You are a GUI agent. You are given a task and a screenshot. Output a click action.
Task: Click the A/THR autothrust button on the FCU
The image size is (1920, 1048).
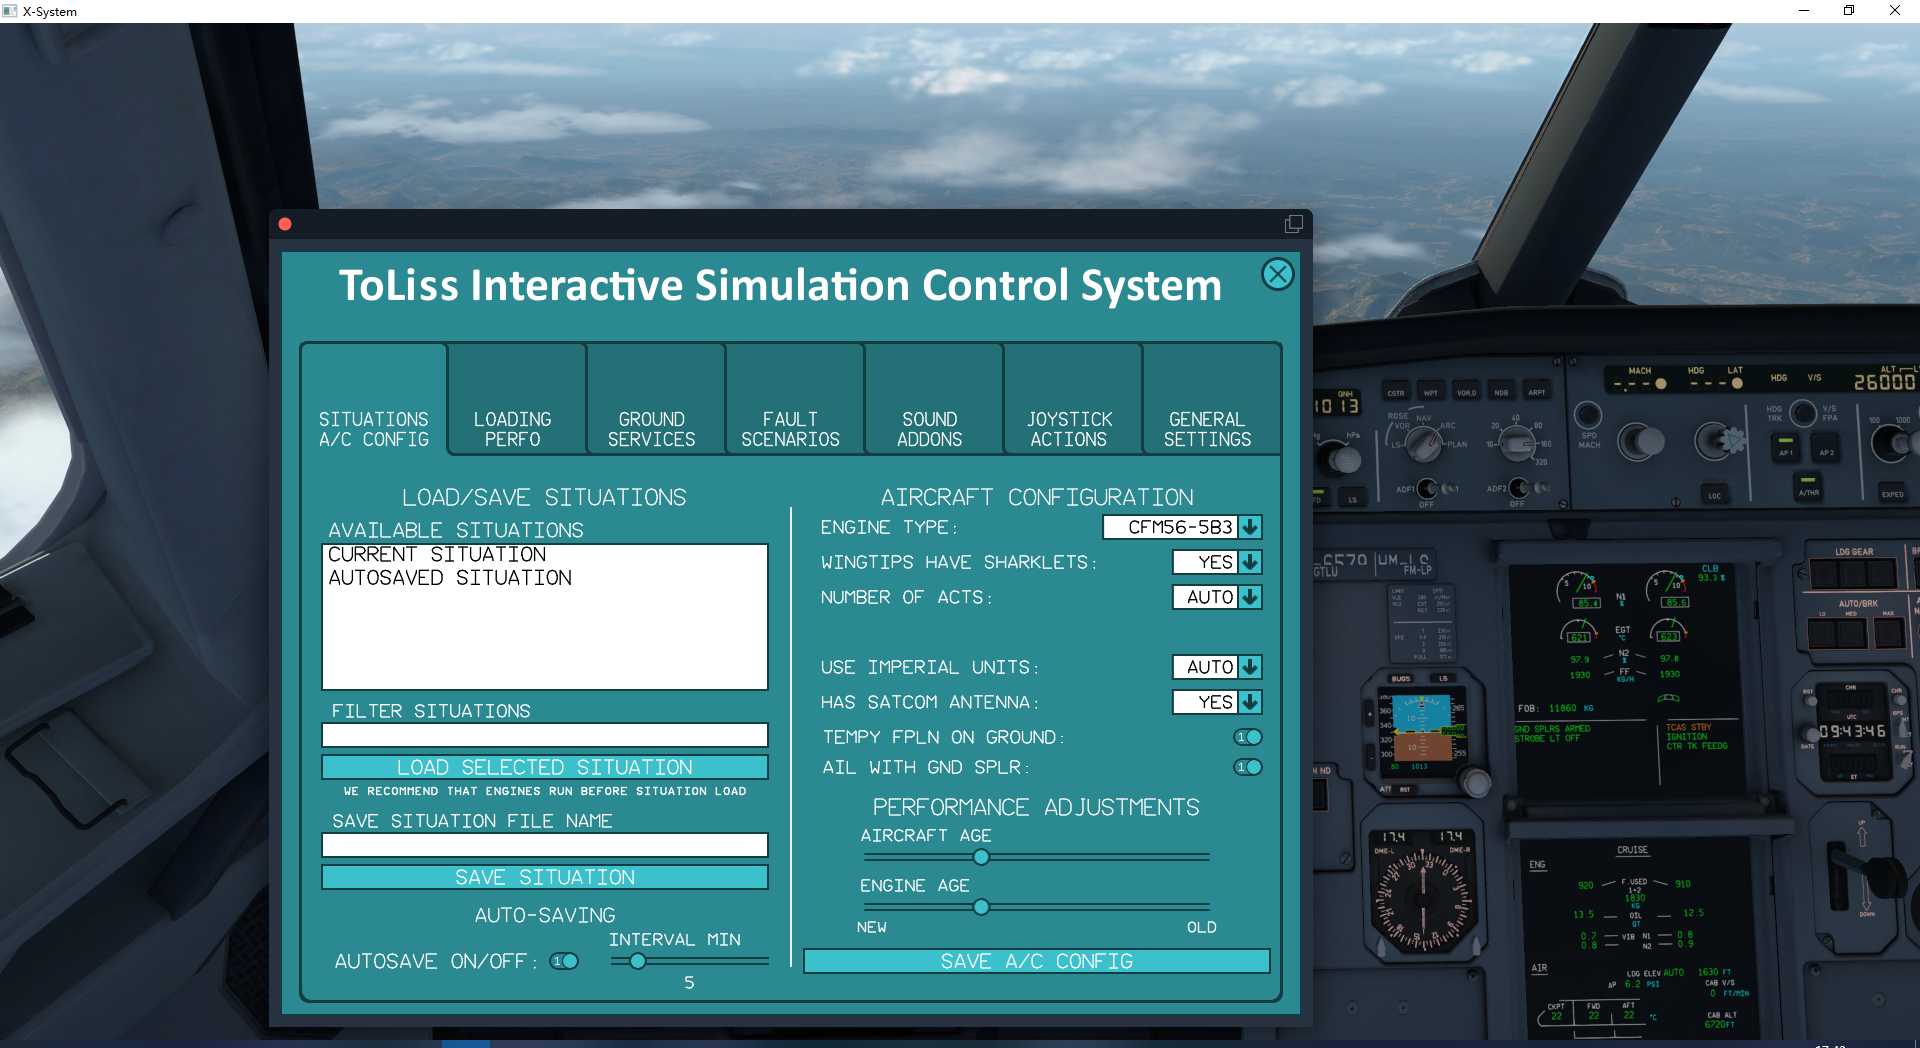(x=1808, y=487)
